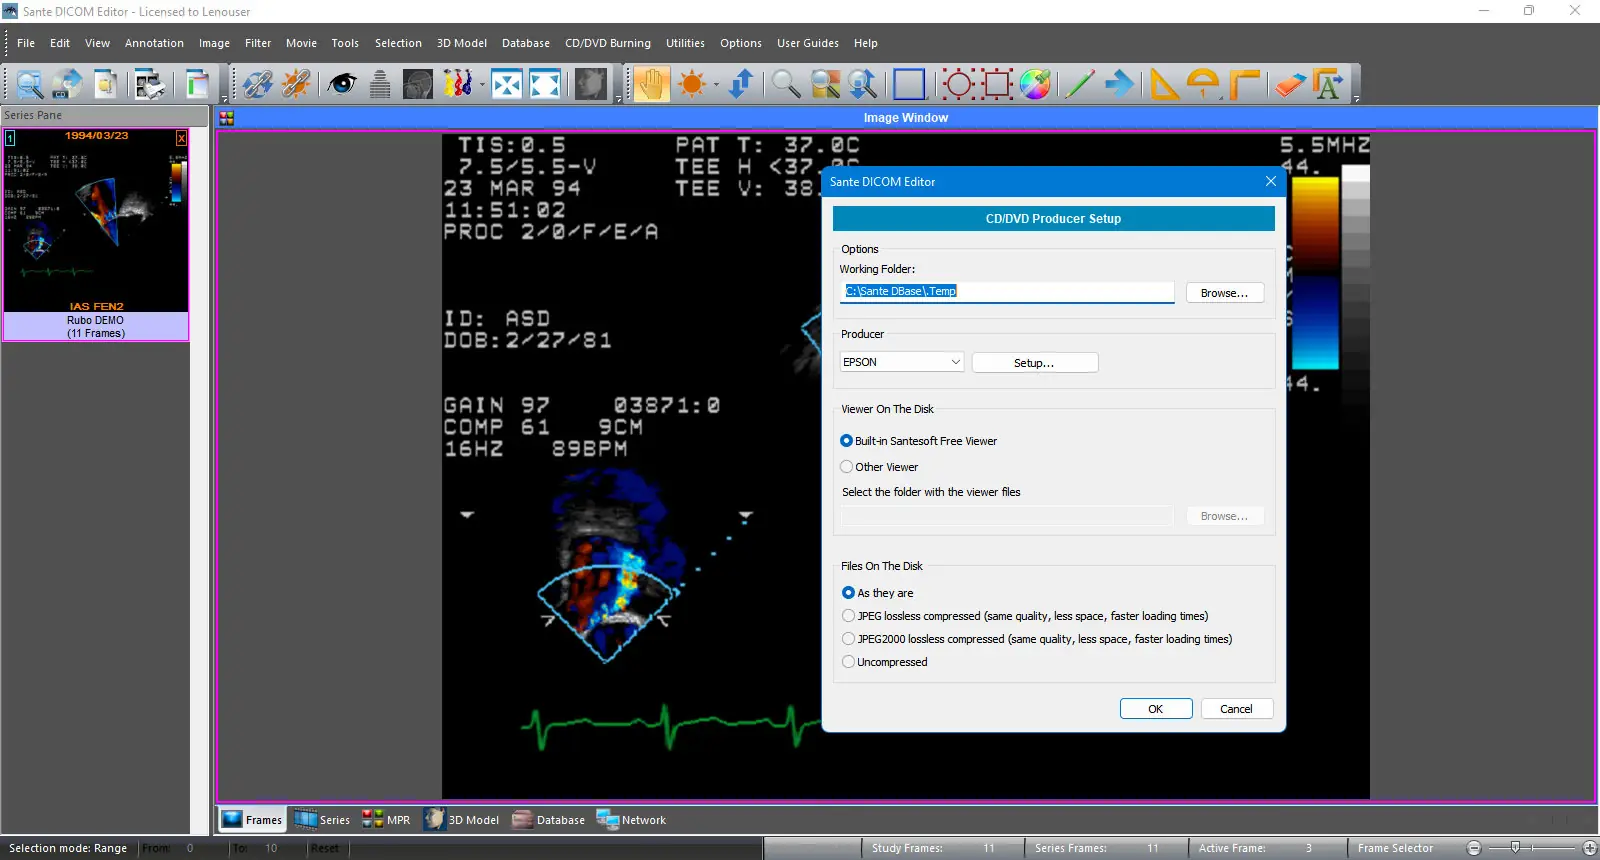Click the Working Folder path field
Image resolution: width=1600 pixels, height=860 pixels.
1007,291
